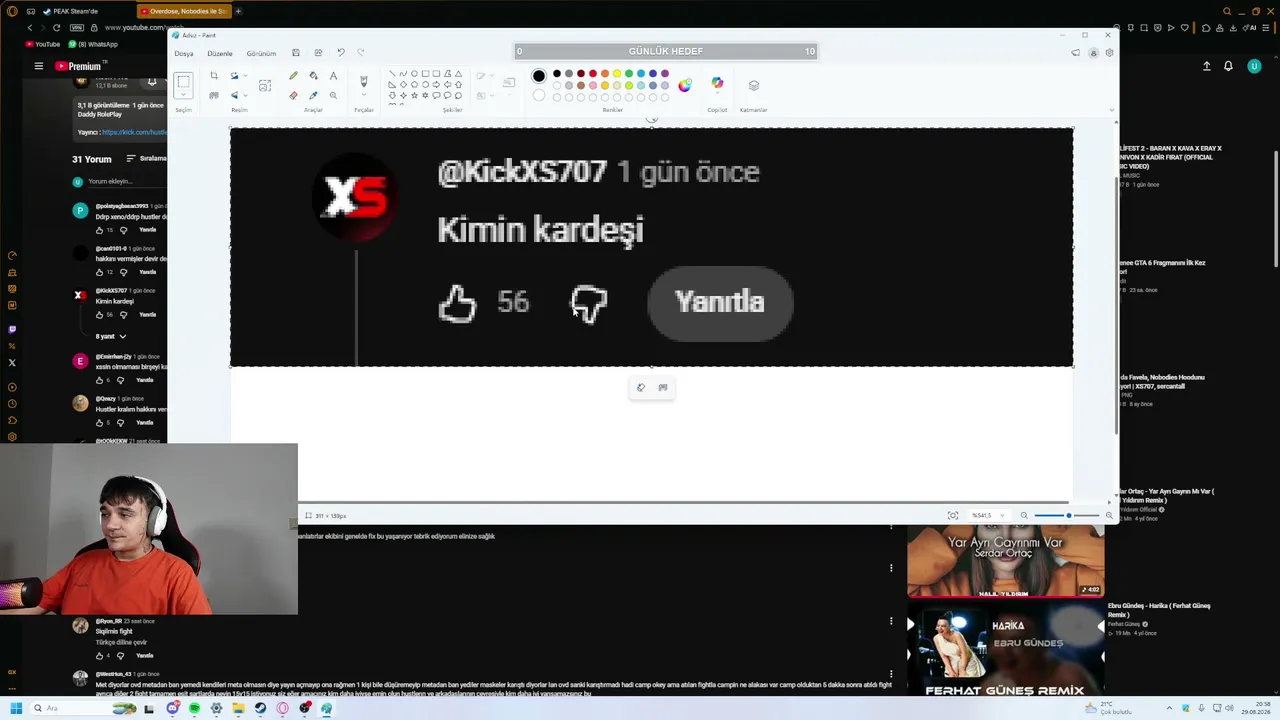Adjust the Paint zoom slider
Image resolution: width=1280 pixels, height=720 pixels.
pos(1066,516)
